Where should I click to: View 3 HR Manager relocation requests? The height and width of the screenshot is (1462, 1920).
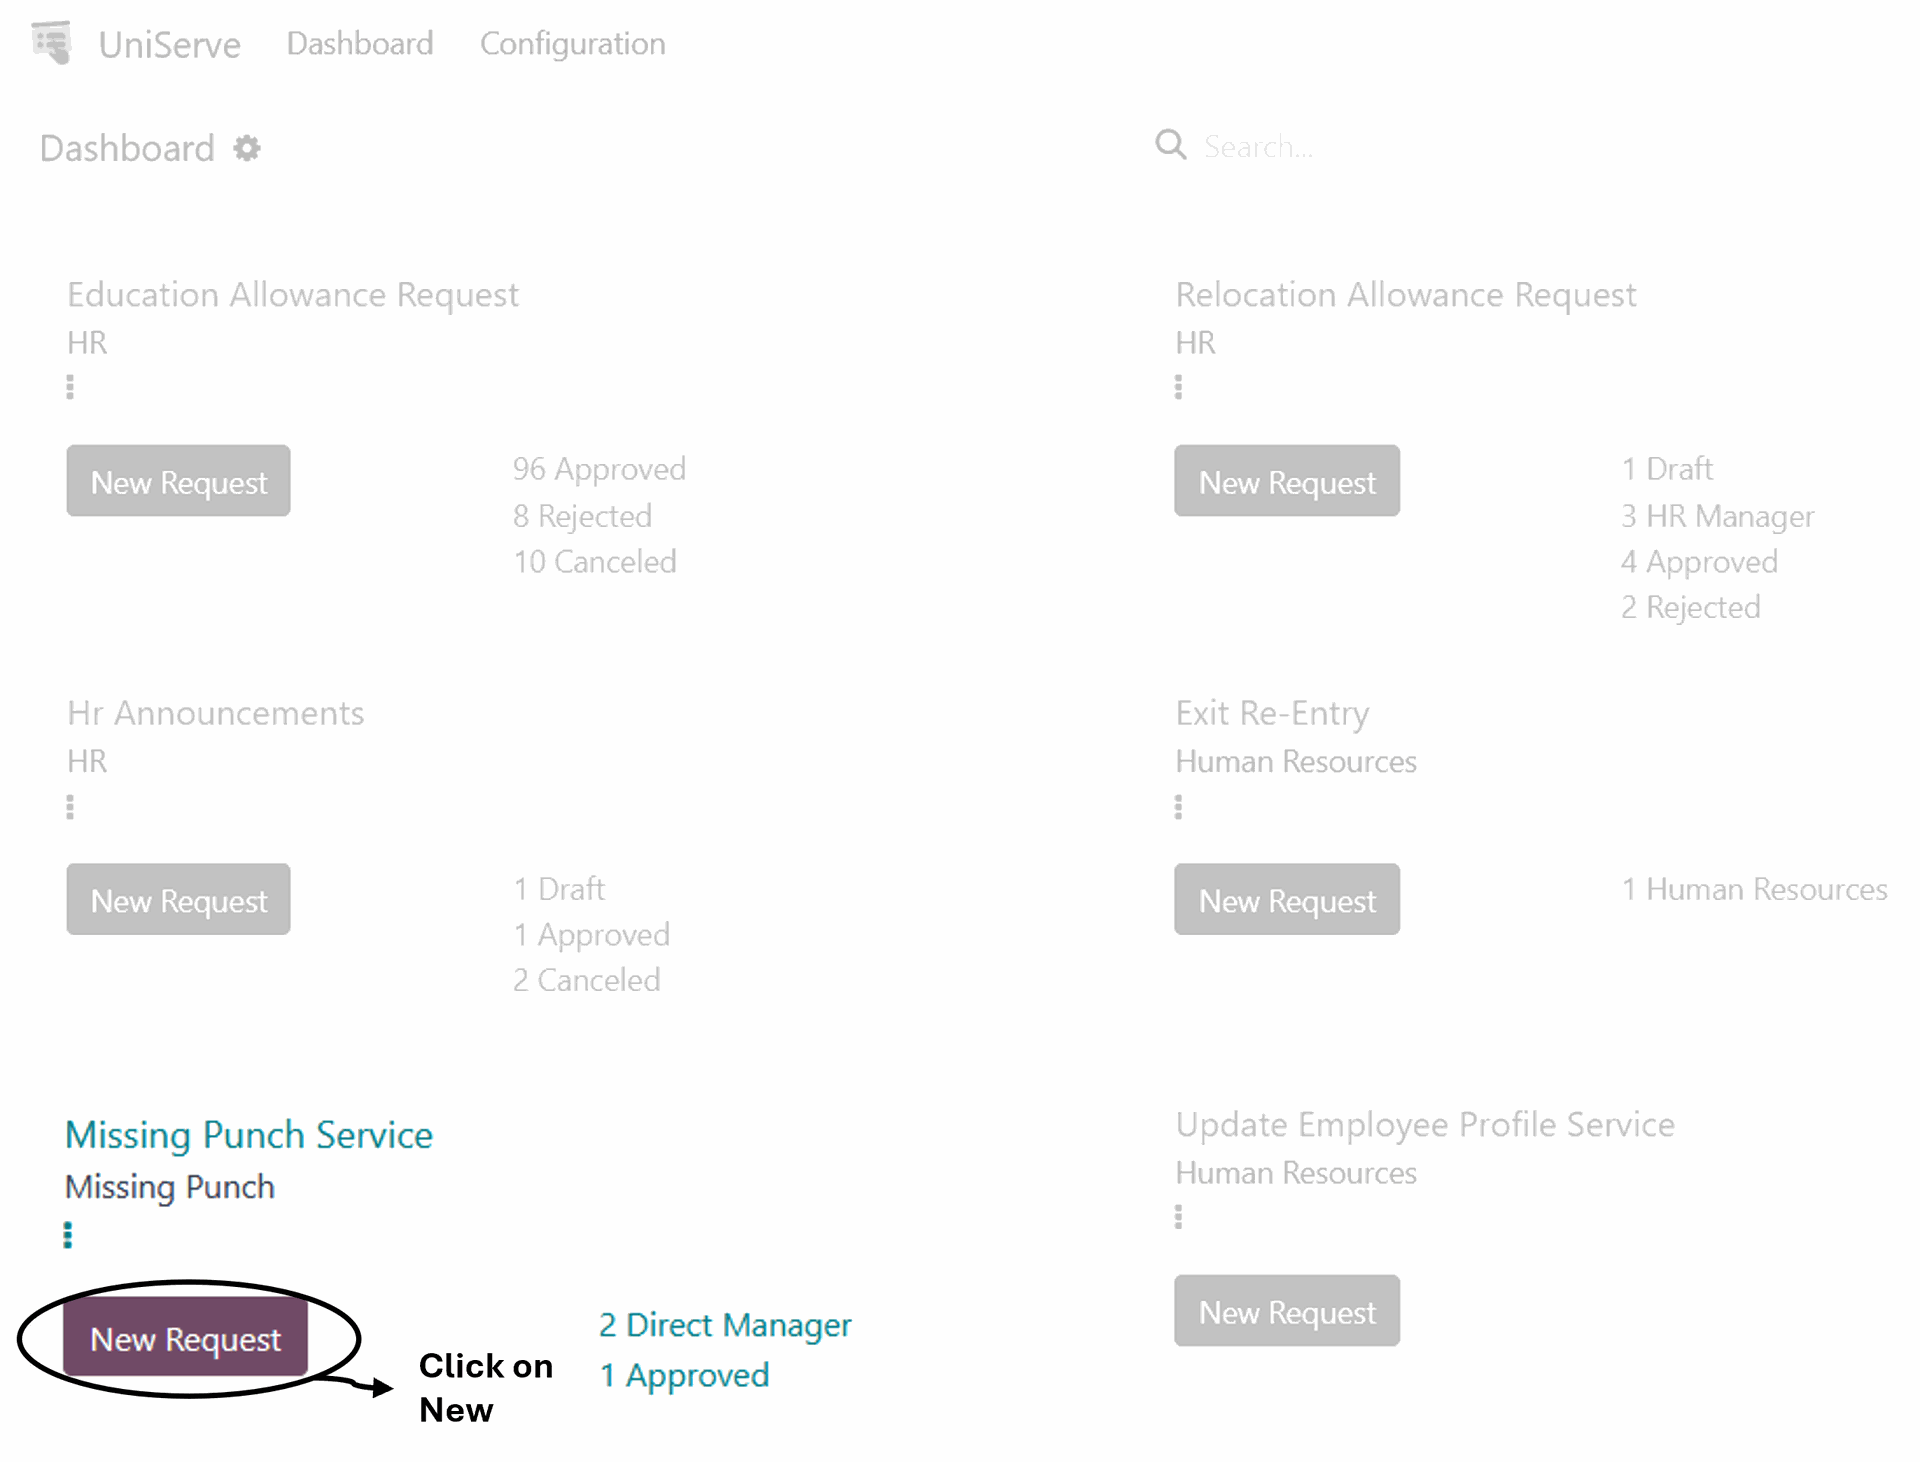click(x=1717, y=516)
